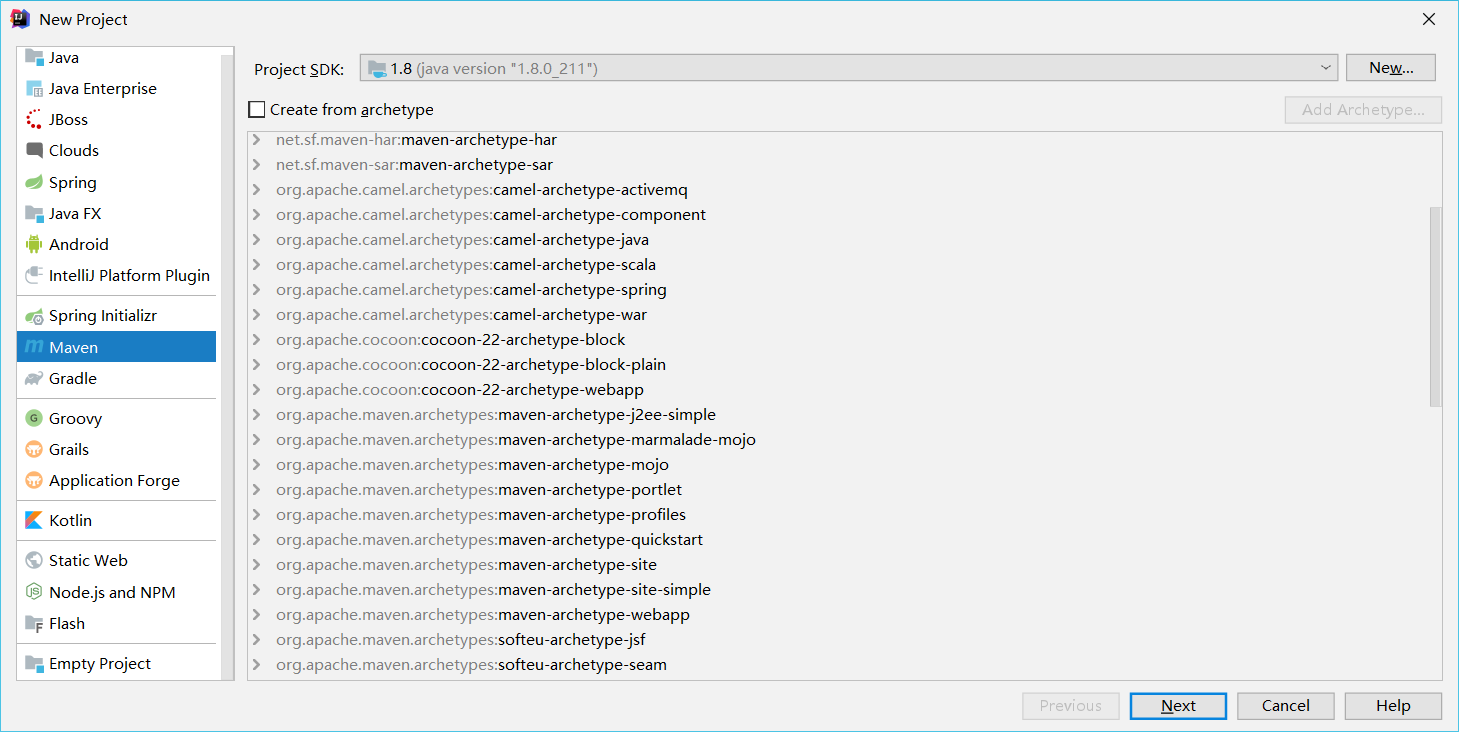Click the Static Web globe icon
1459x732 pixels.
(x=34, y=560)
